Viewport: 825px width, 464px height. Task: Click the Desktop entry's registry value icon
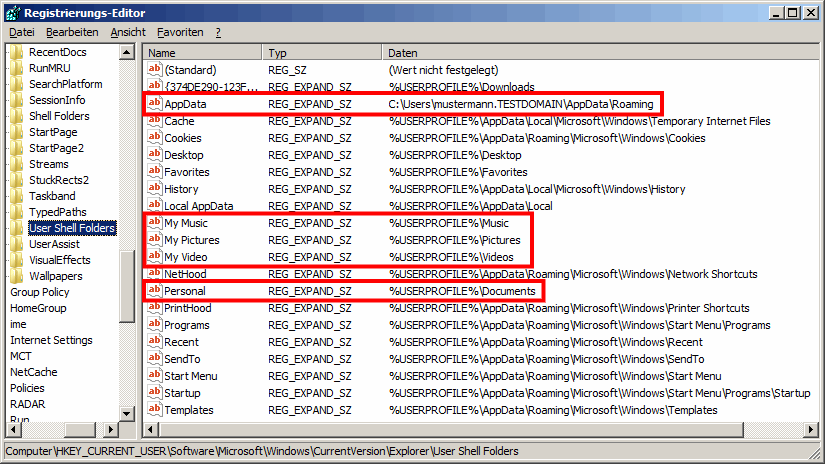point(154,155)
